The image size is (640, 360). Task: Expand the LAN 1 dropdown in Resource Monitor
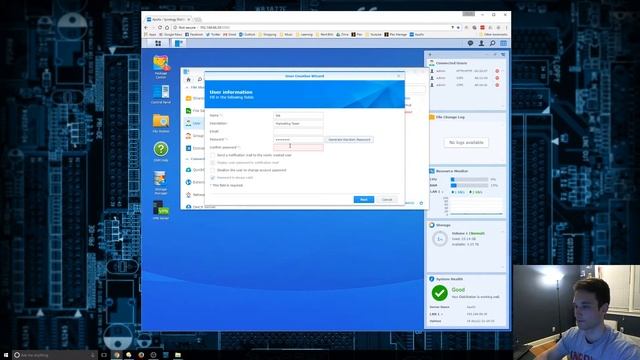coord(443,192)
